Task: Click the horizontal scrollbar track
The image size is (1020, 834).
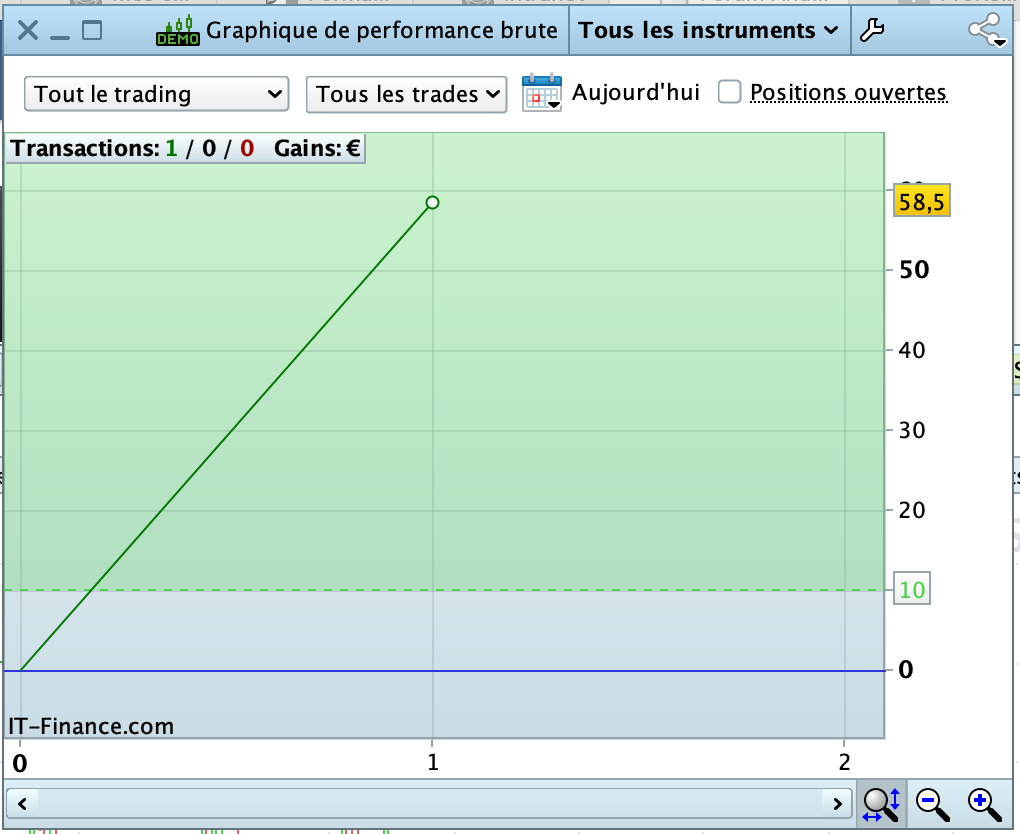Action: 429,804
